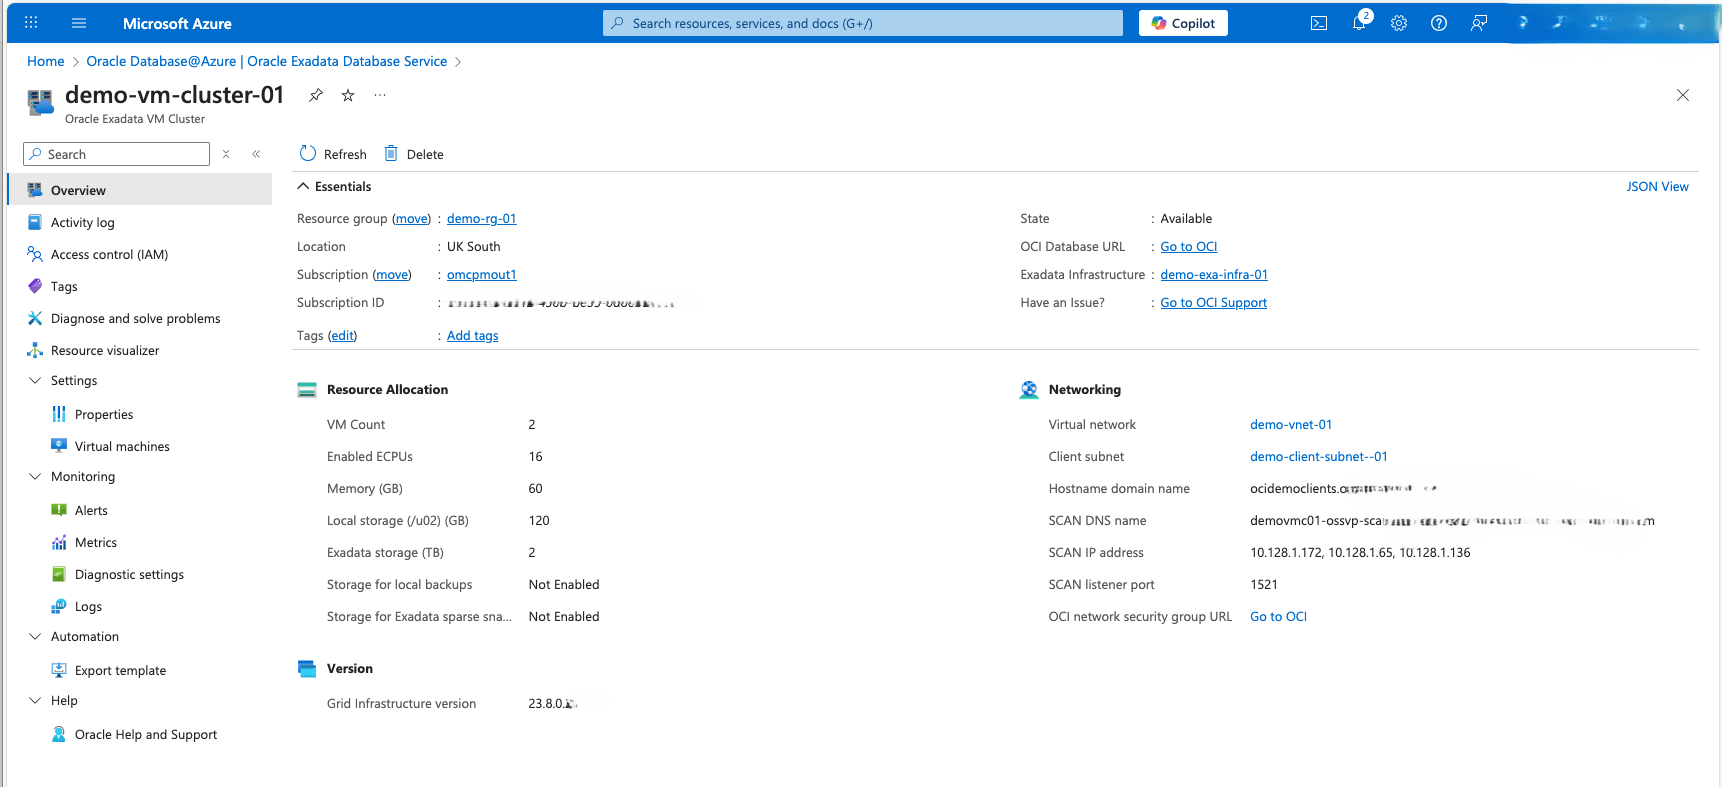1722x787 pixels.
Task: Click the help question mark icon
Action: [1439, 23]
